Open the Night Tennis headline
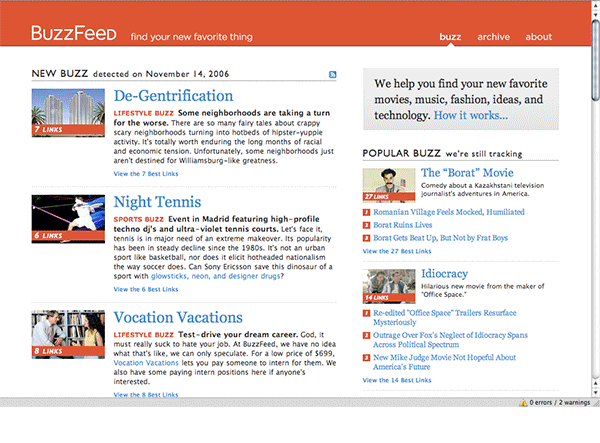Screen dimensions: 600x443 [157, 202]
